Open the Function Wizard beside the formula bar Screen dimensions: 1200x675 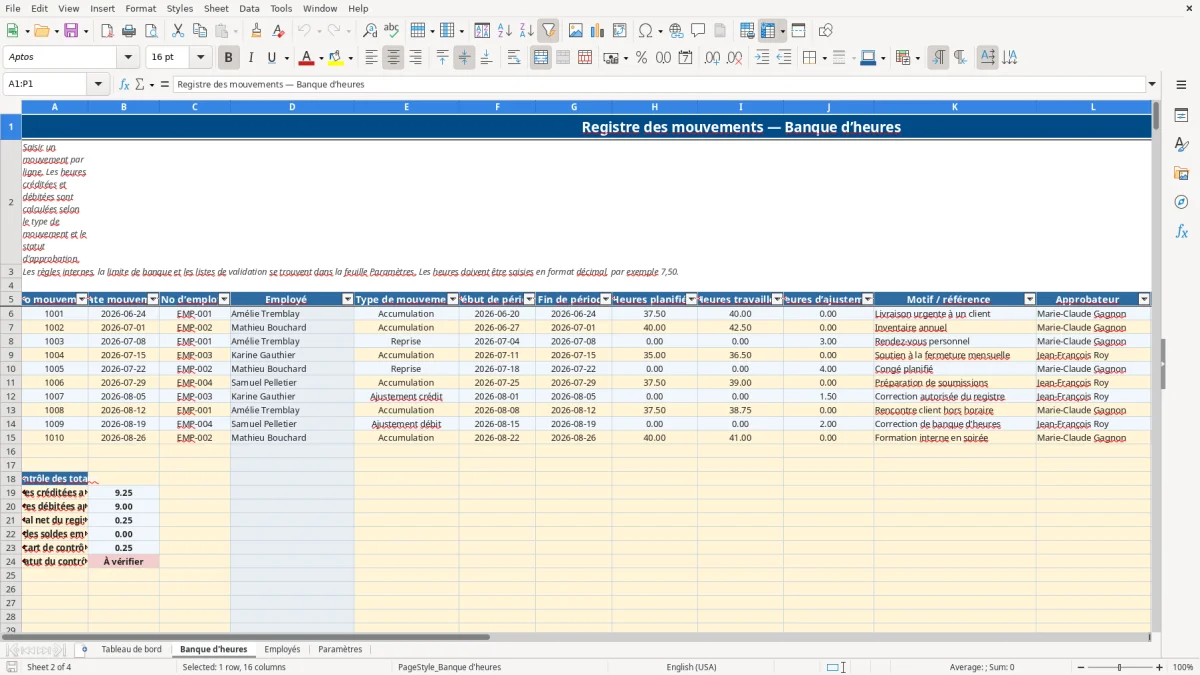125,85
